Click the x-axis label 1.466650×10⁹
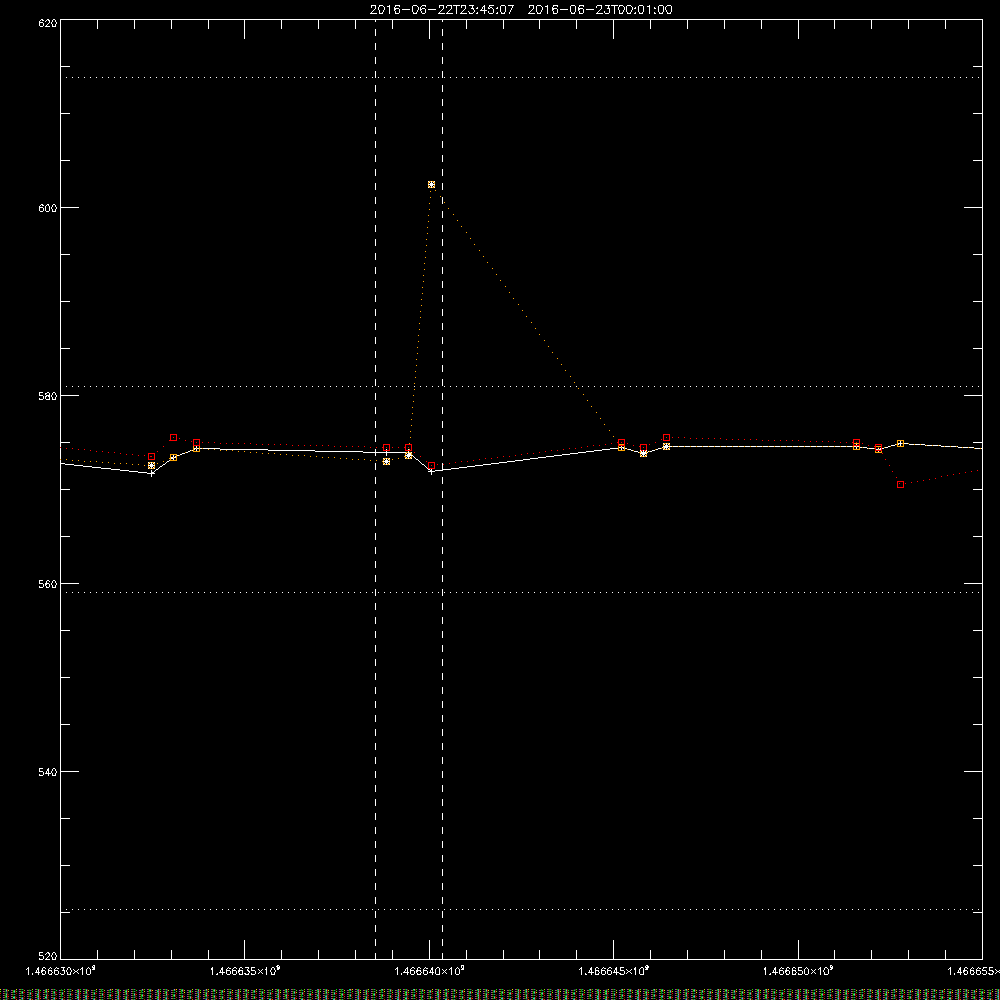Image resolution: width=1000 pixels, height=1000 pixels. (x=798, y=971)
